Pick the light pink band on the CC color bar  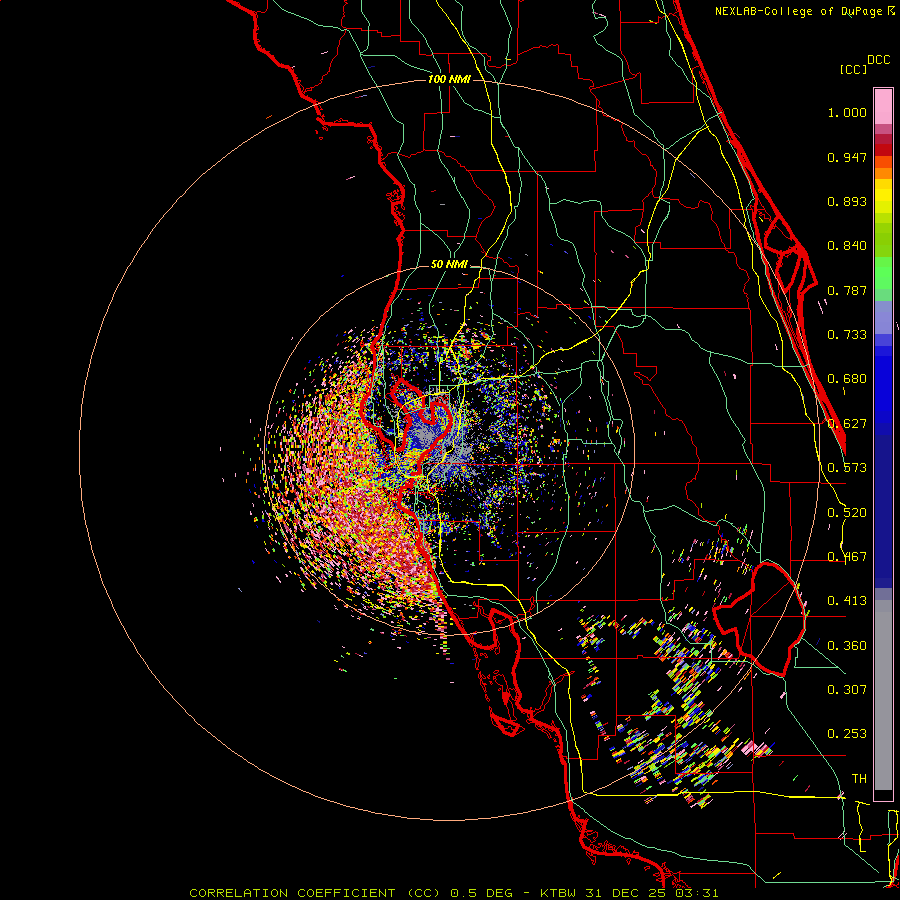click(x=883, y=107)
